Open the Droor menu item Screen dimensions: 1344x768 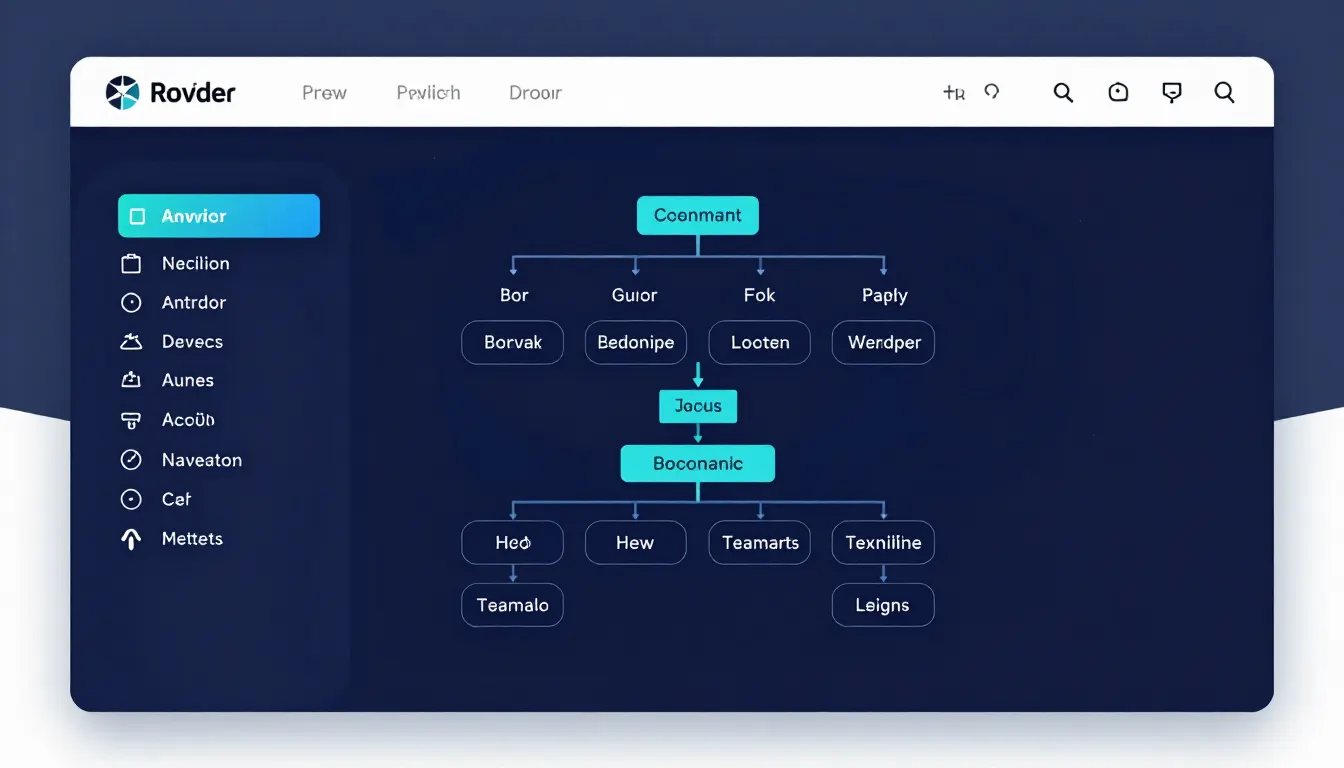[x=535, y=93]
